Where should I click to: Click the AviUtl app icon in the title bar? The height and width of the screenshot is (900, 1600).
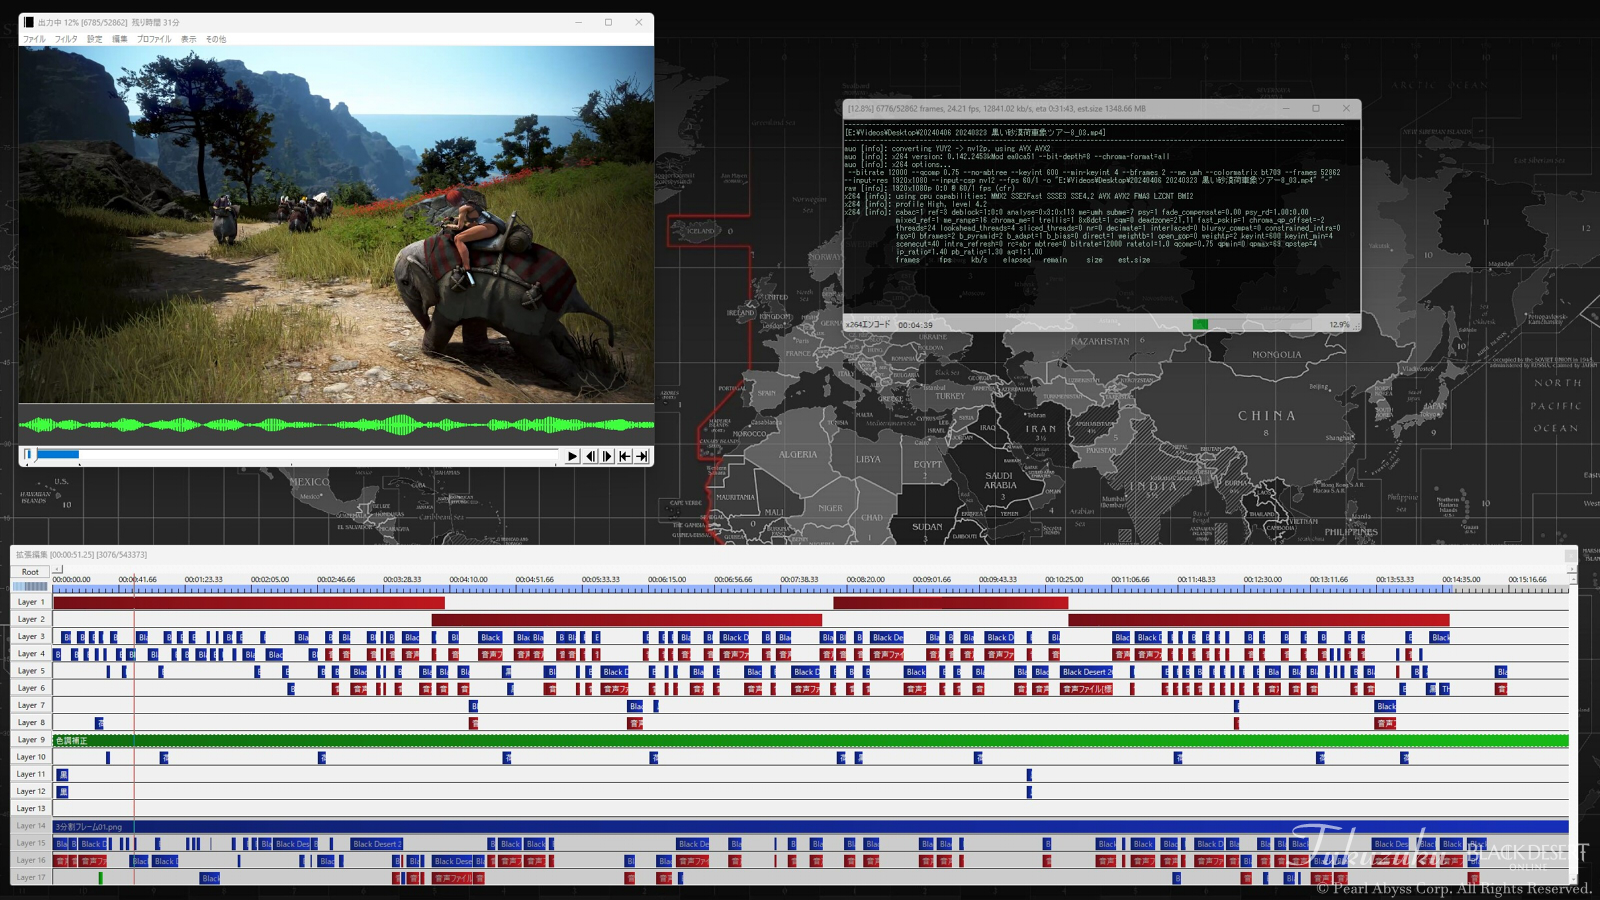pos(28,22)
